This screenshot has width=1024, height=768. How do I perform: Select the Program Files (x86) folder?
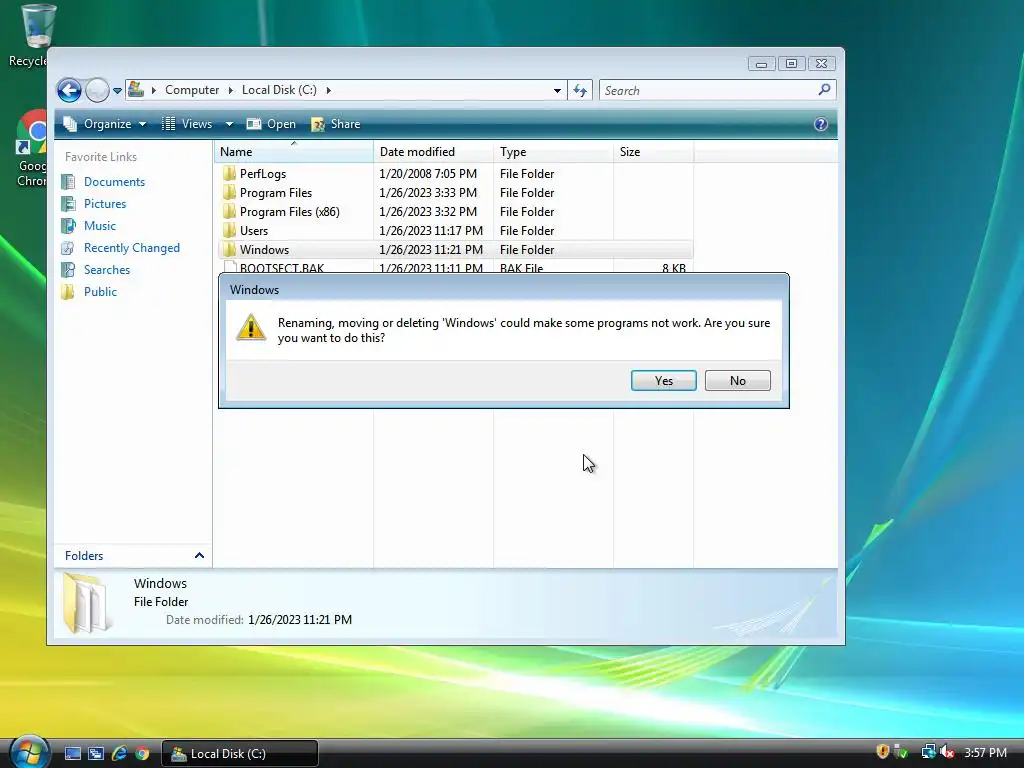tap(289, 212)
